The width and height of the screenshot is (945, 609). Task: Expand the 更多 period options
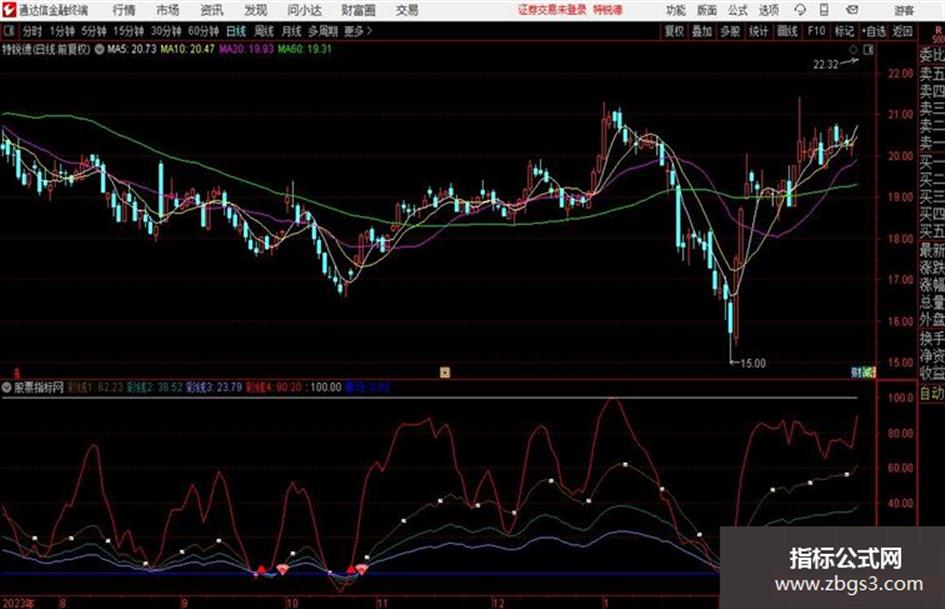pos(358,31)
